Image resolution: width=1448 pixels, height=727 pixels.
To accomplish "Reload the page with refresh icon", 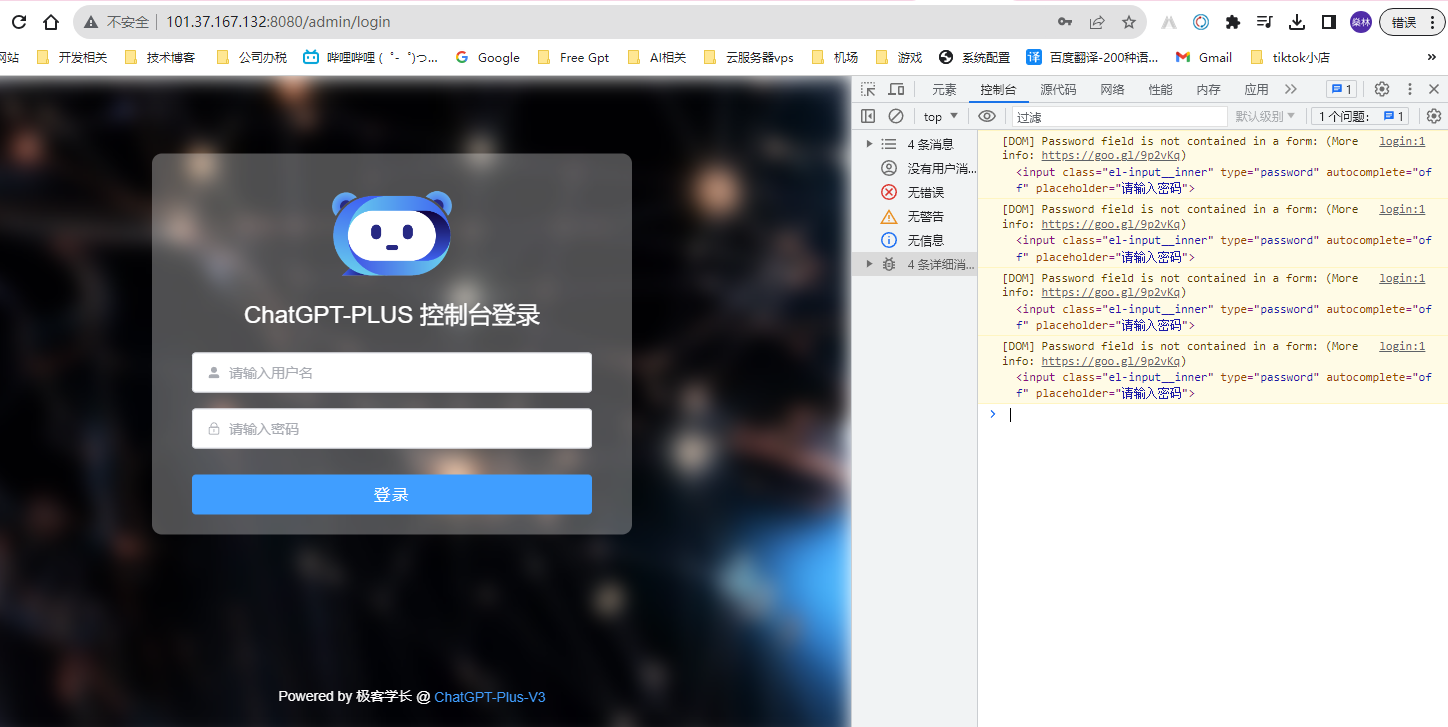I will pyautogui.click(x=18, y=21).
